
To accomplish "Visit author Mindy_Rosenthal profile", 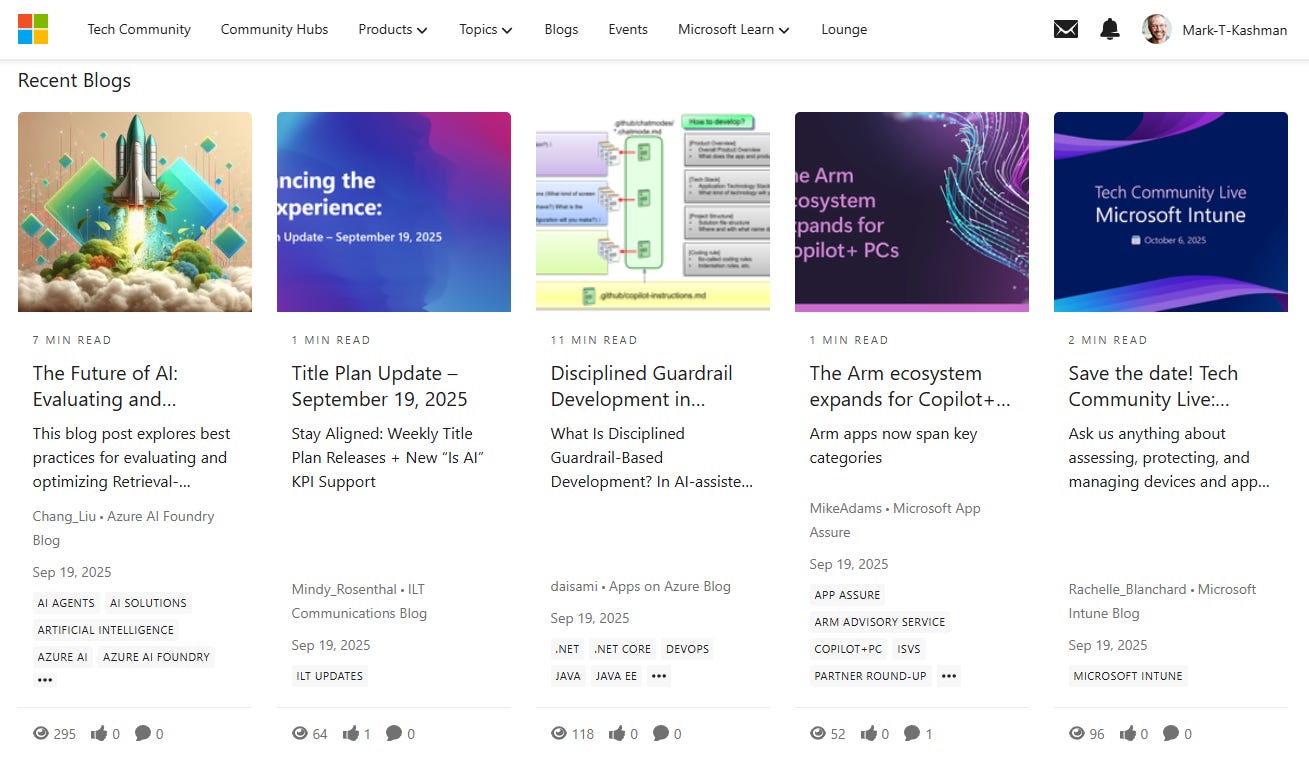I will [343, 589].
